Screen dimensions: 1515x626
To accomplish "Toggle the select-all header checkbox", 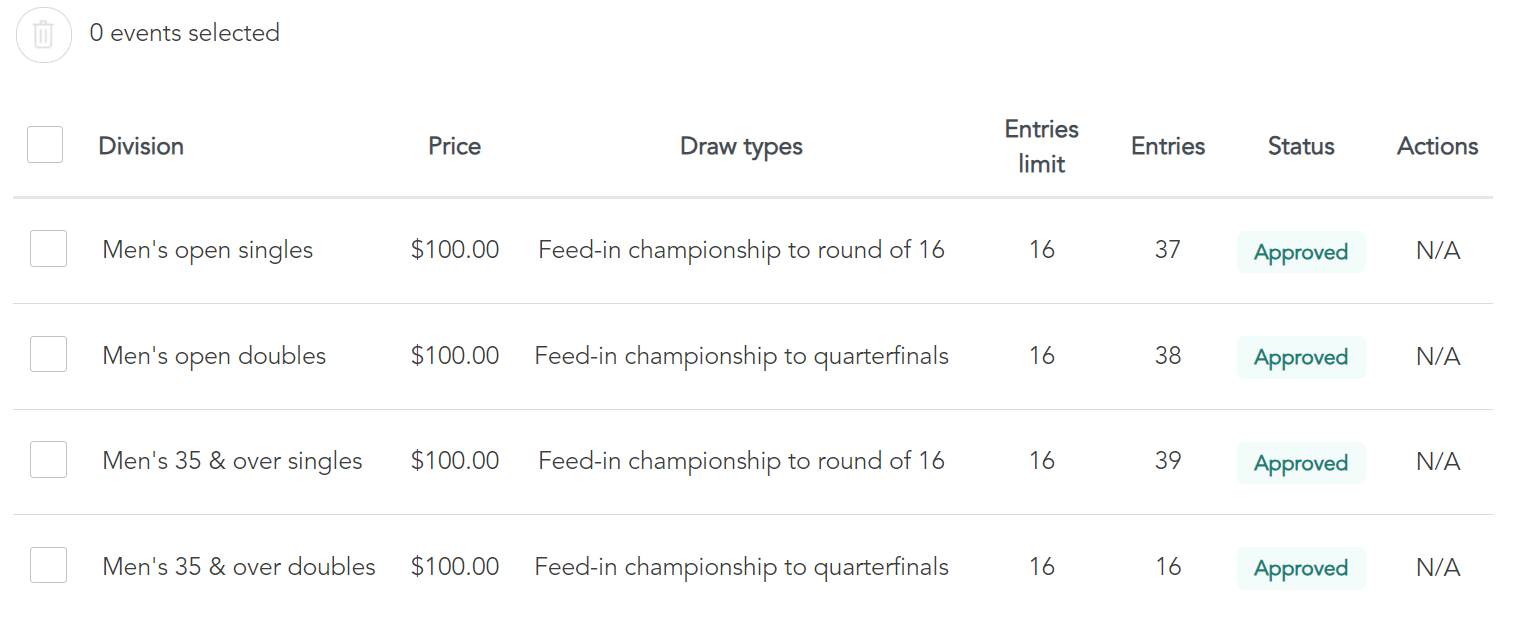I will (45, 145).
